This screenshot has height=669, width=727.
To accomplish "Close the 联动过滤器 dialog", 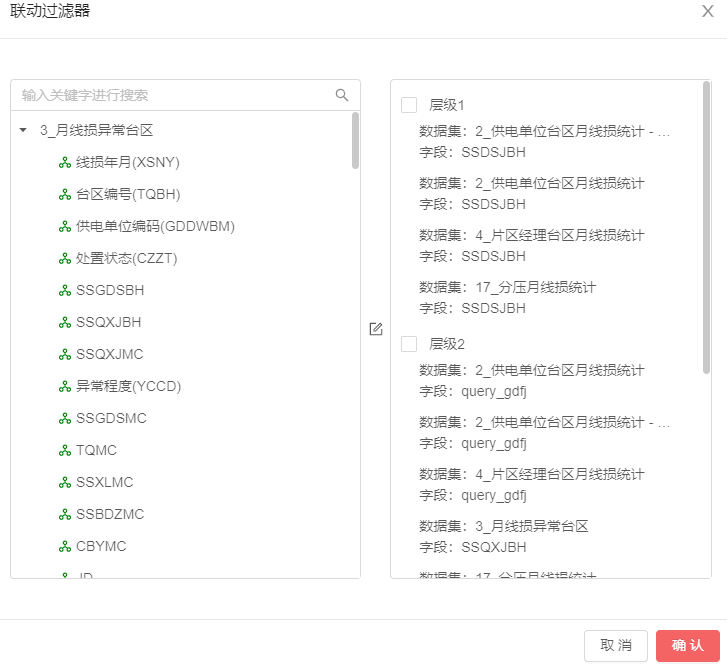I will 708,10.
